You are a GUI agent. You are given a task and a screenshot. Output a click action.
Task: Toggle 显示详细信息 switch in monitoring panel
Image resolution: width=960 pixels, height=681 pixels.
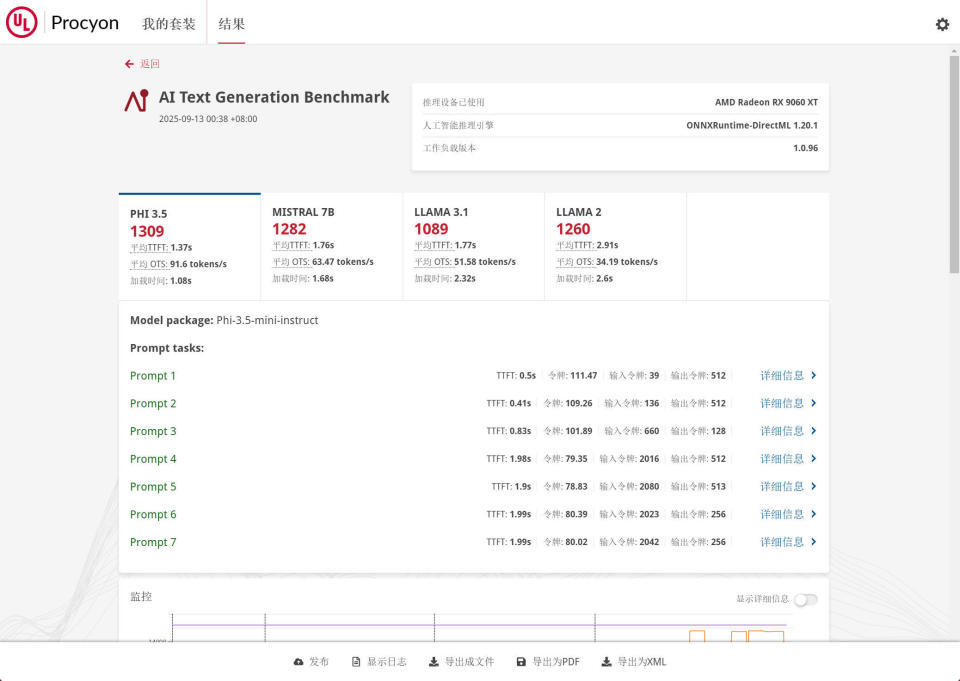click(806, 600)
